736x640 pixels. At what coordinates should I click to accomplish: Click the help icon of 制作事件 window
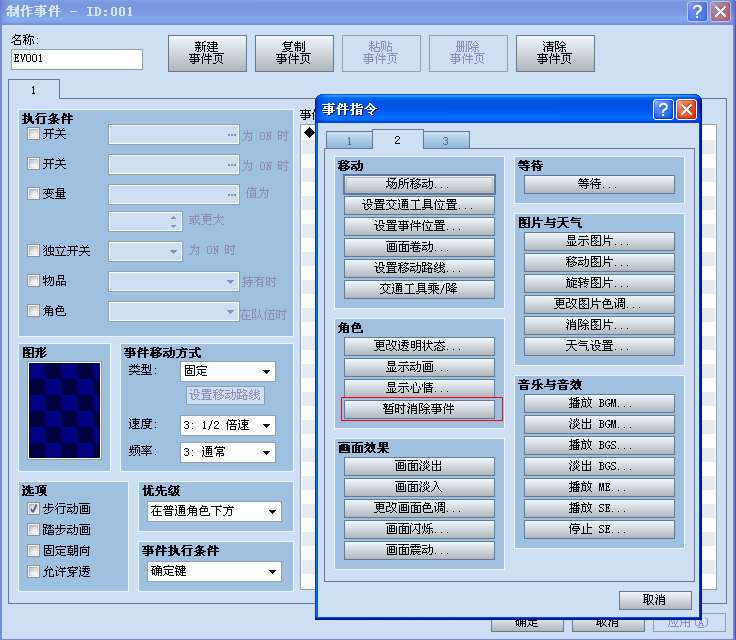(697, 11)
